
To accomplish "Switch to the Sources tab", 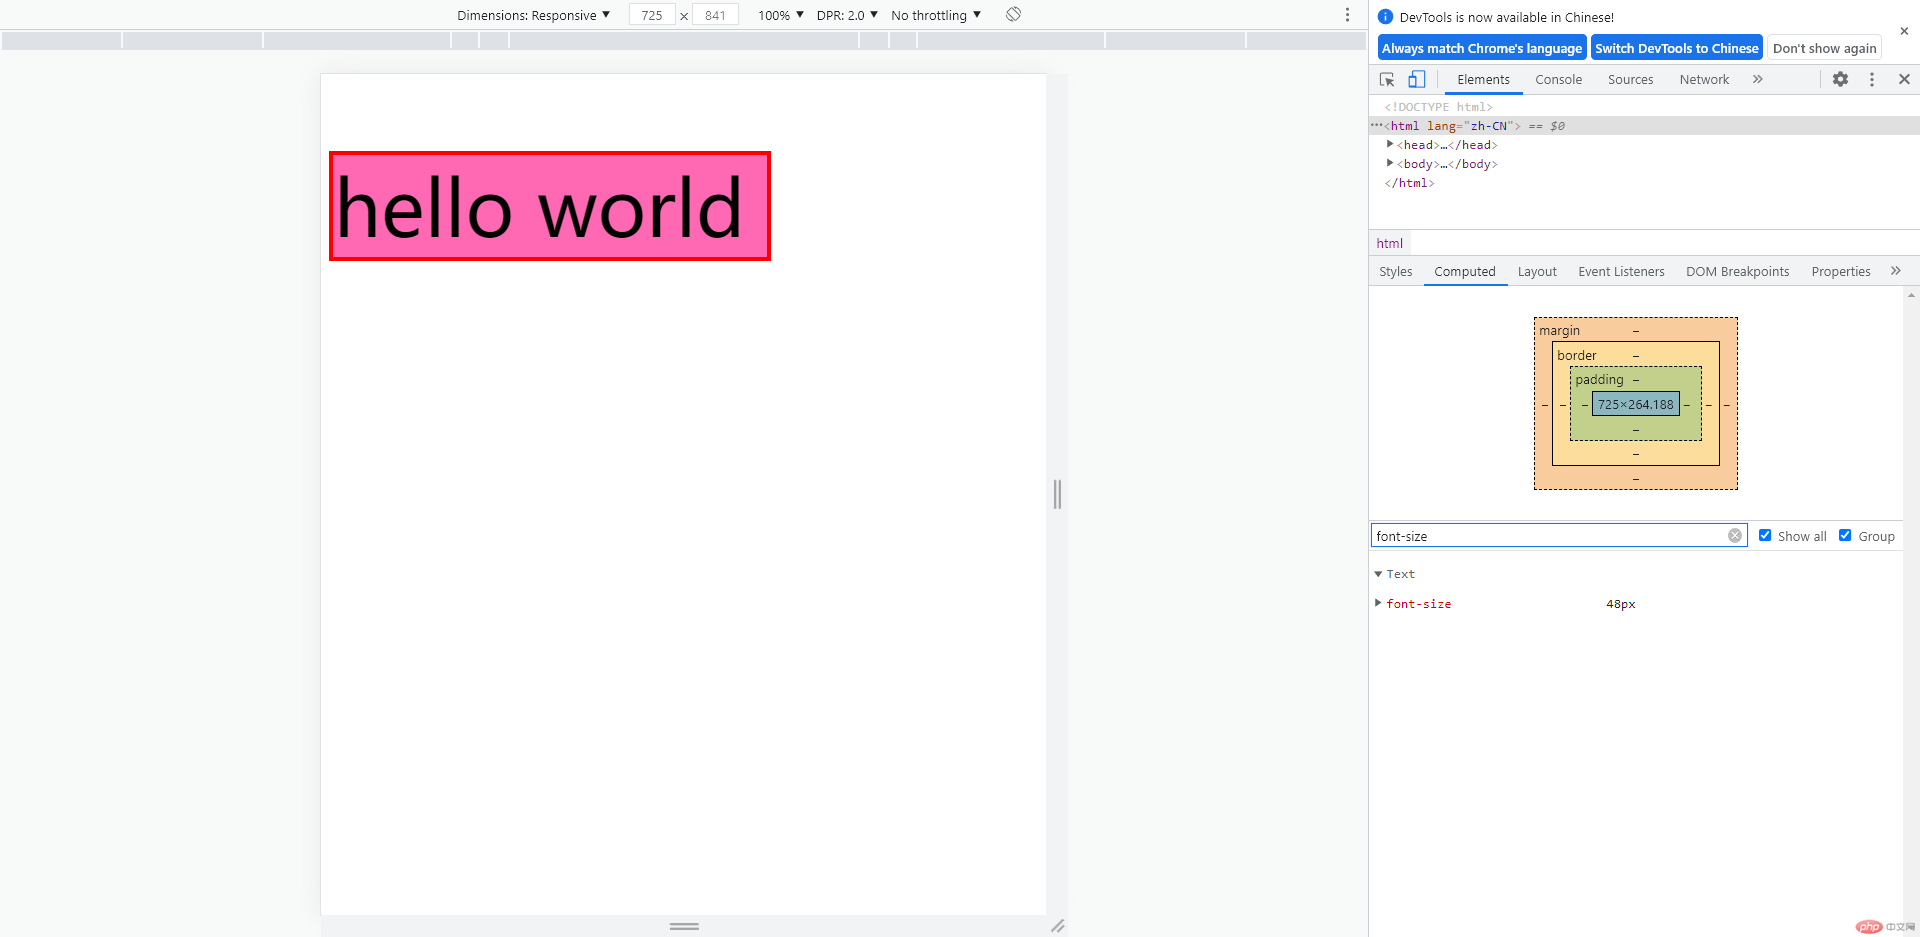I will [x=1630, y=79].
